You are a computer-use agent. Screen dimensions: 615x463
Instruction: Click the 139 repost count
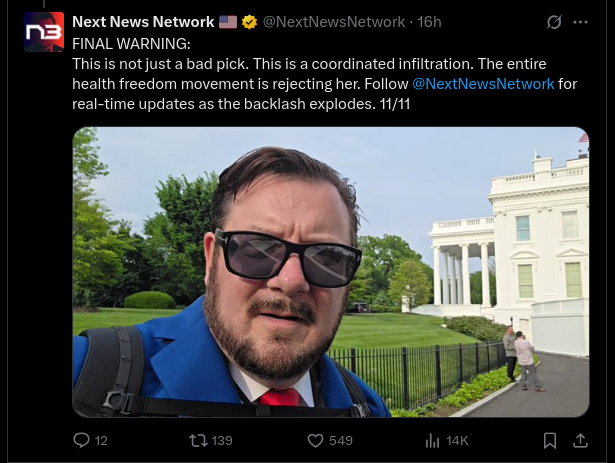point(222,440)
